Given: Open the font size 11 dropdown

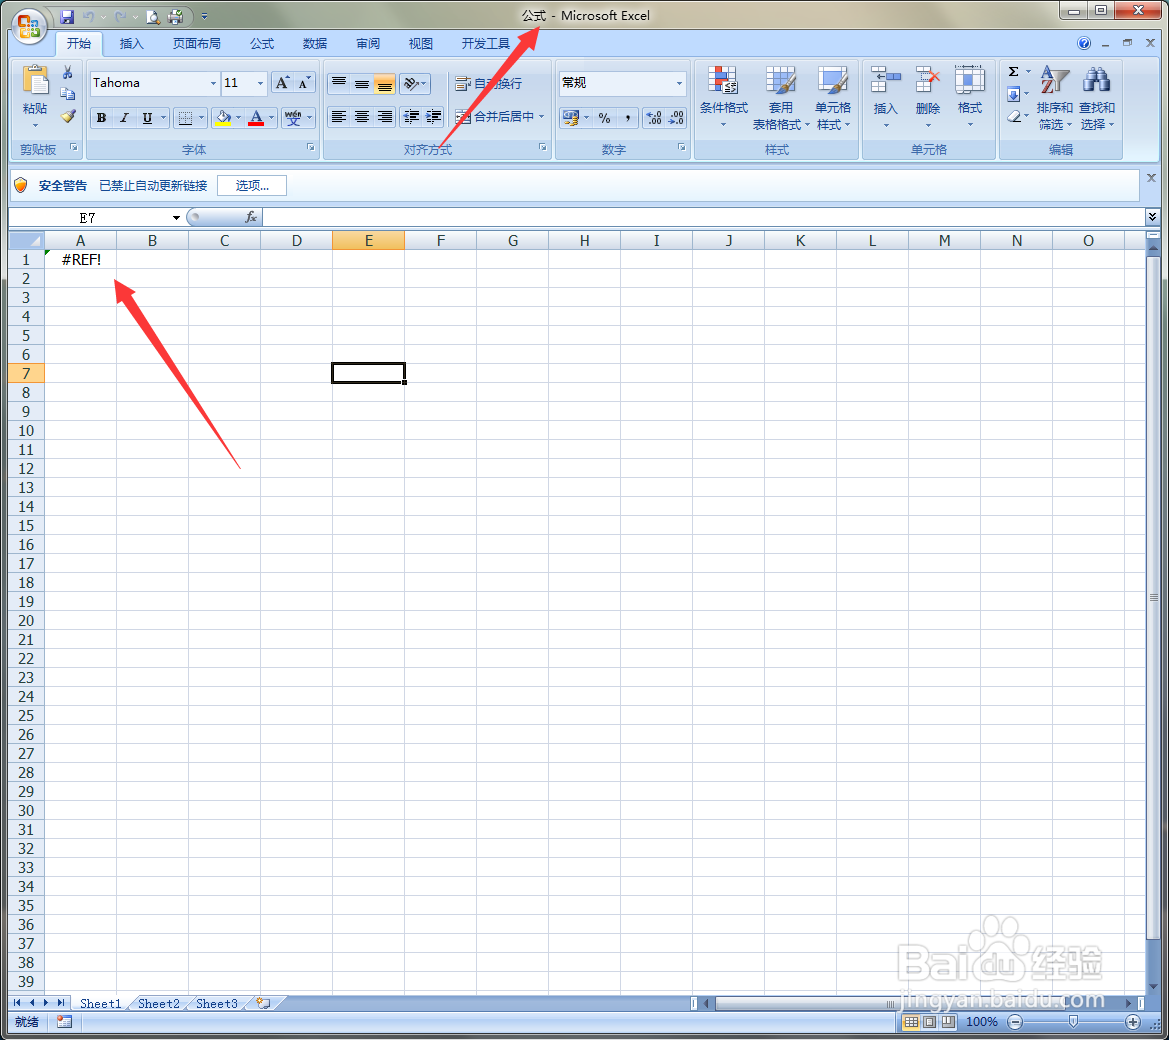Looking at the screenshot, I should (259, 83).
